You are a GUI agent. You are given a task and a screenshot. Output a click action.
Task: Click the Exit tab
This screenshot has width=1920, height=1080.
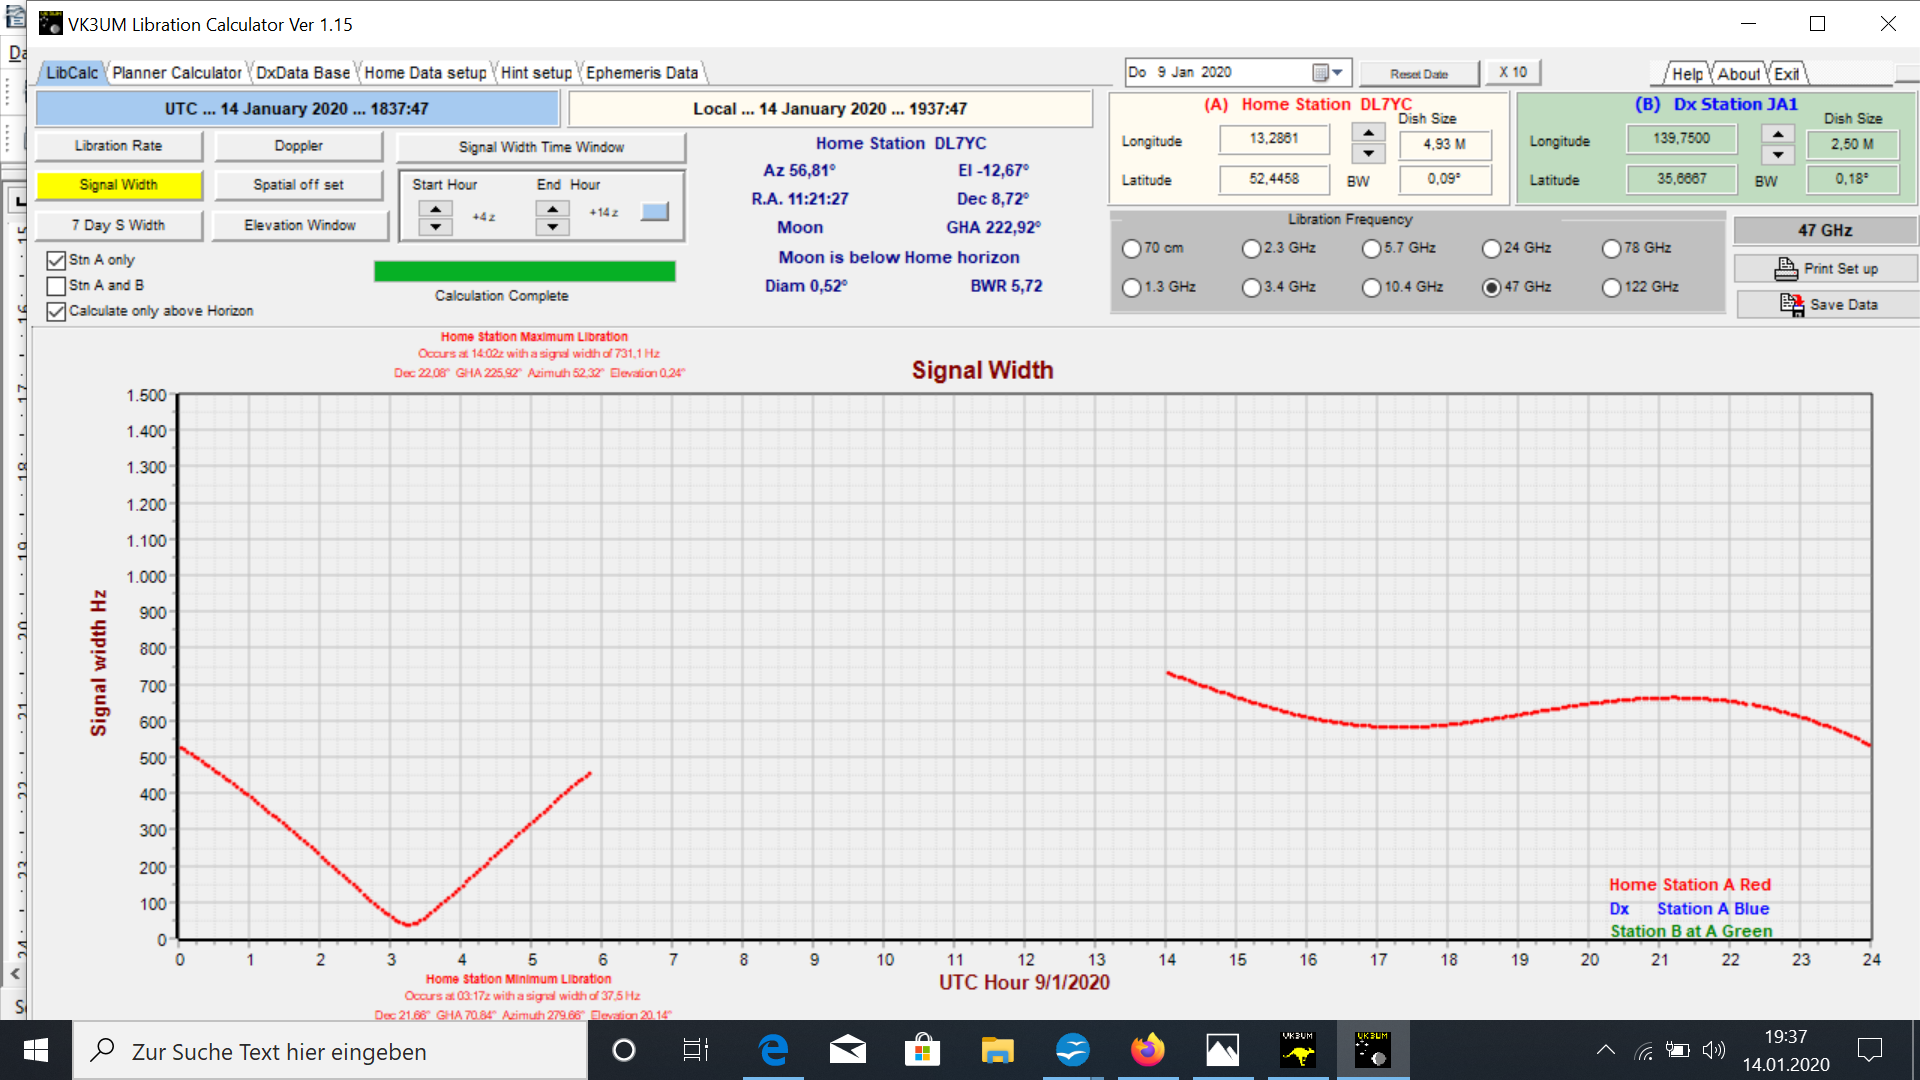tap(1787, 74)
